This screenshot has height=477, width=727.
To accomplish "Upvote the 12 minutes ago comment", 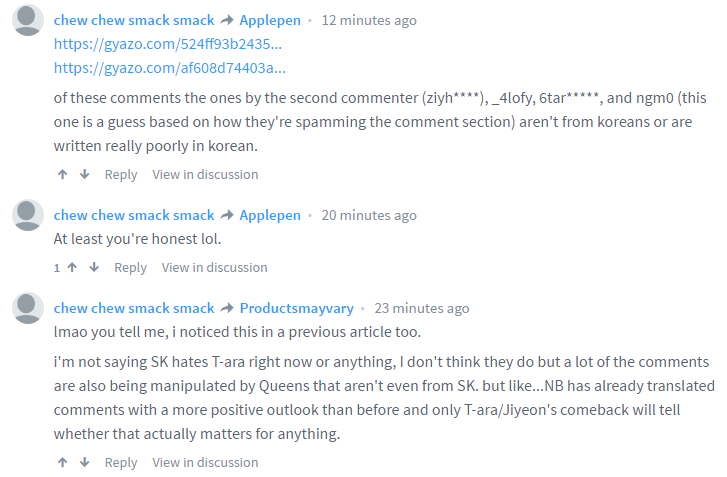I will click(62, 175).
